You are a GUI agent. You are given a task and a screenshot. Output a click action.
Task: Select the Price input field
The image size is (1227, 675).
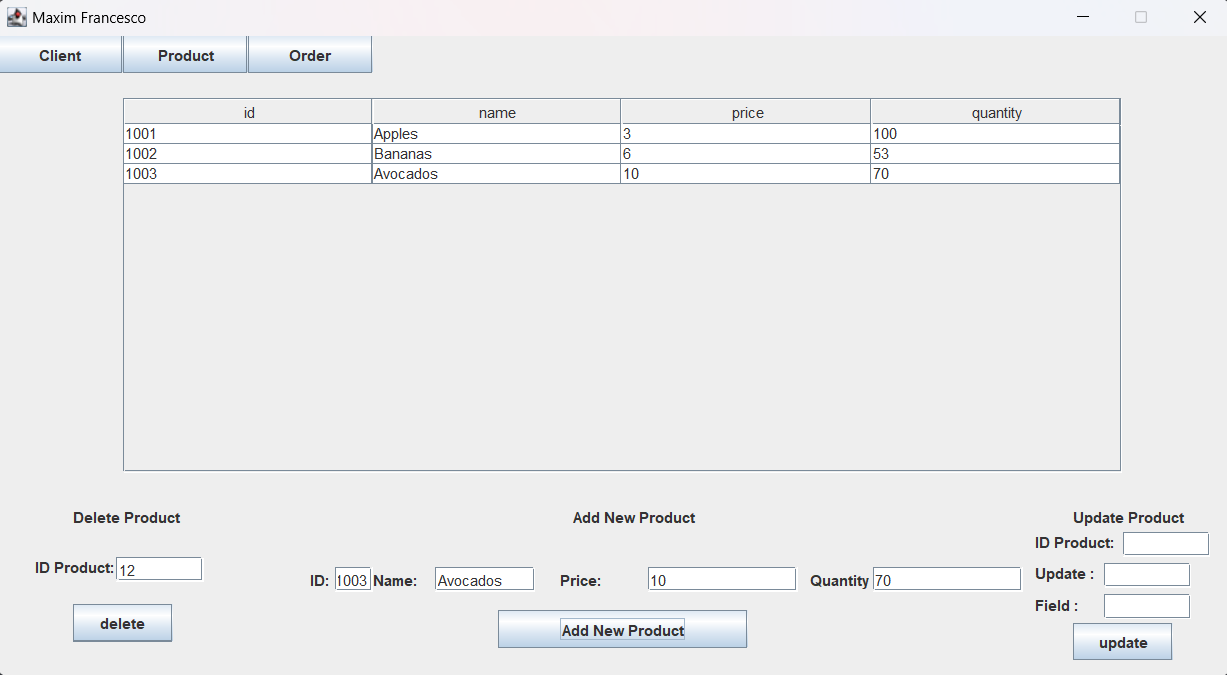(x=721, y=580)
